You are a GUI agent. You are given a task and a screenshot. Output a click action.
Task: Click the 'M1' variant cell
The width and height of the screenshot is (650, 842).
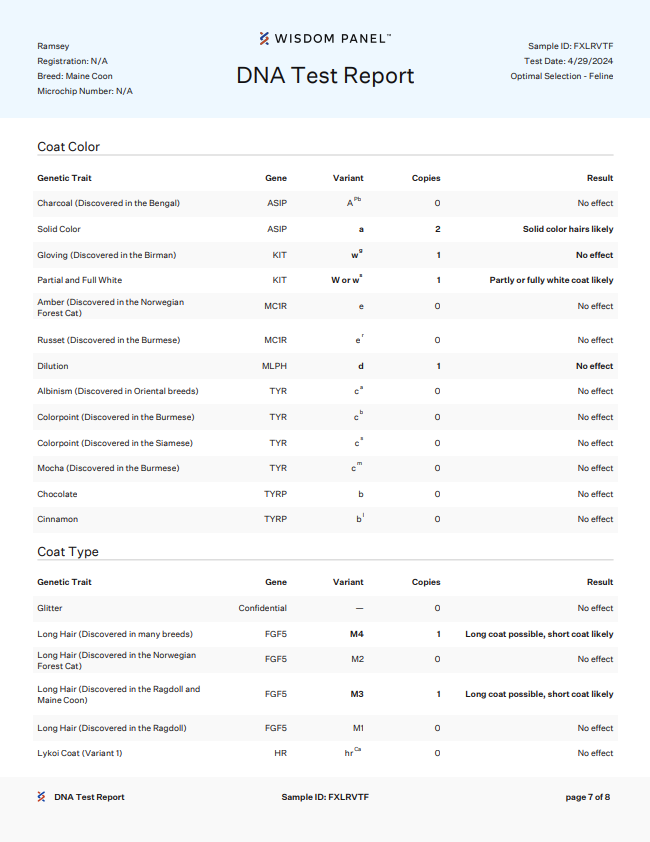point(358,728)
